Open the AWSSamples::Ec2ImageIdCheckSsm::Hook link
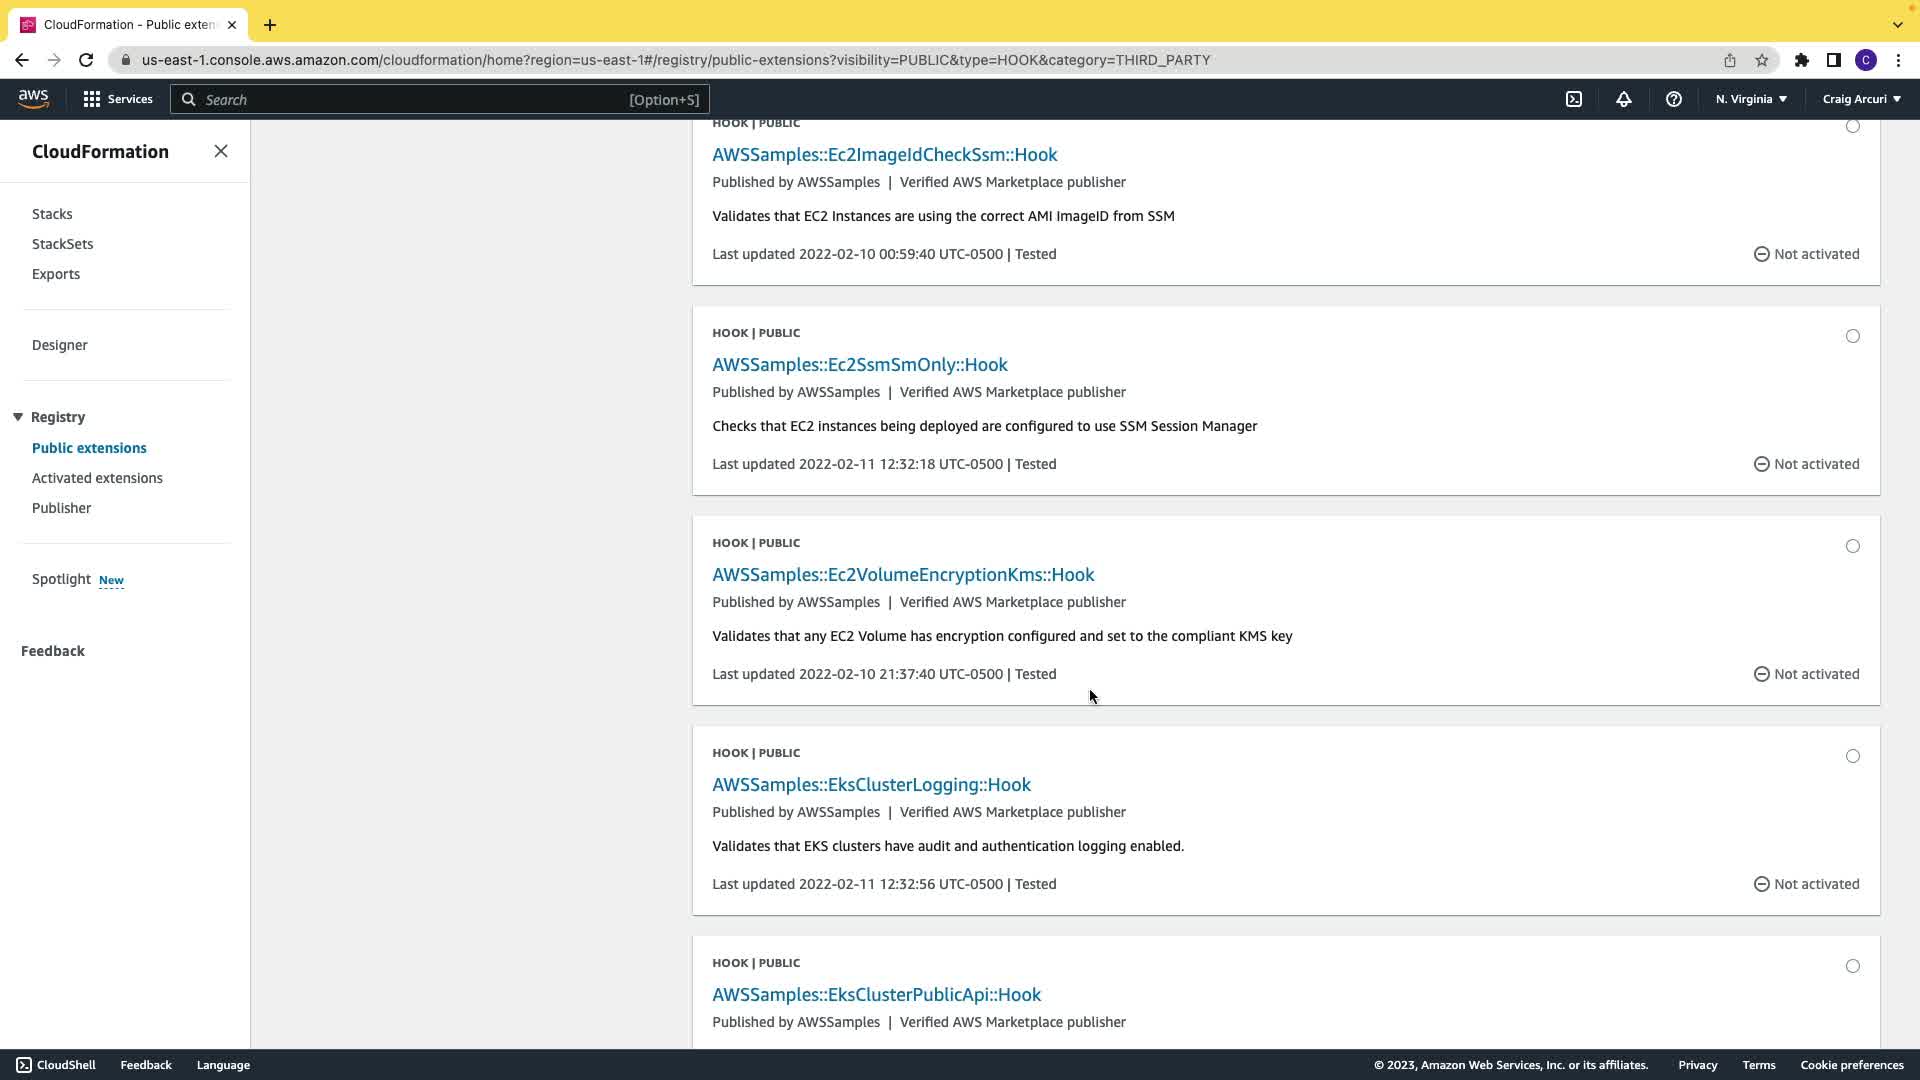 tap(884, 155)
